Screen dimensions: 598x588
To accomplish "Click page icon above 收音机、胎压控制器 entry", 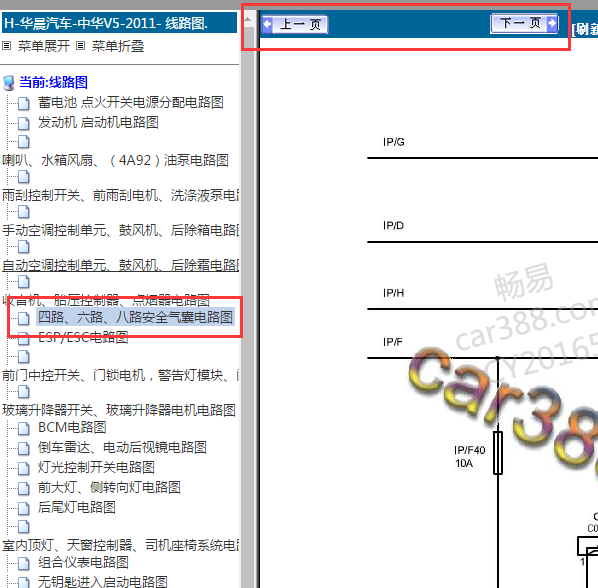I will click(24, 282).
